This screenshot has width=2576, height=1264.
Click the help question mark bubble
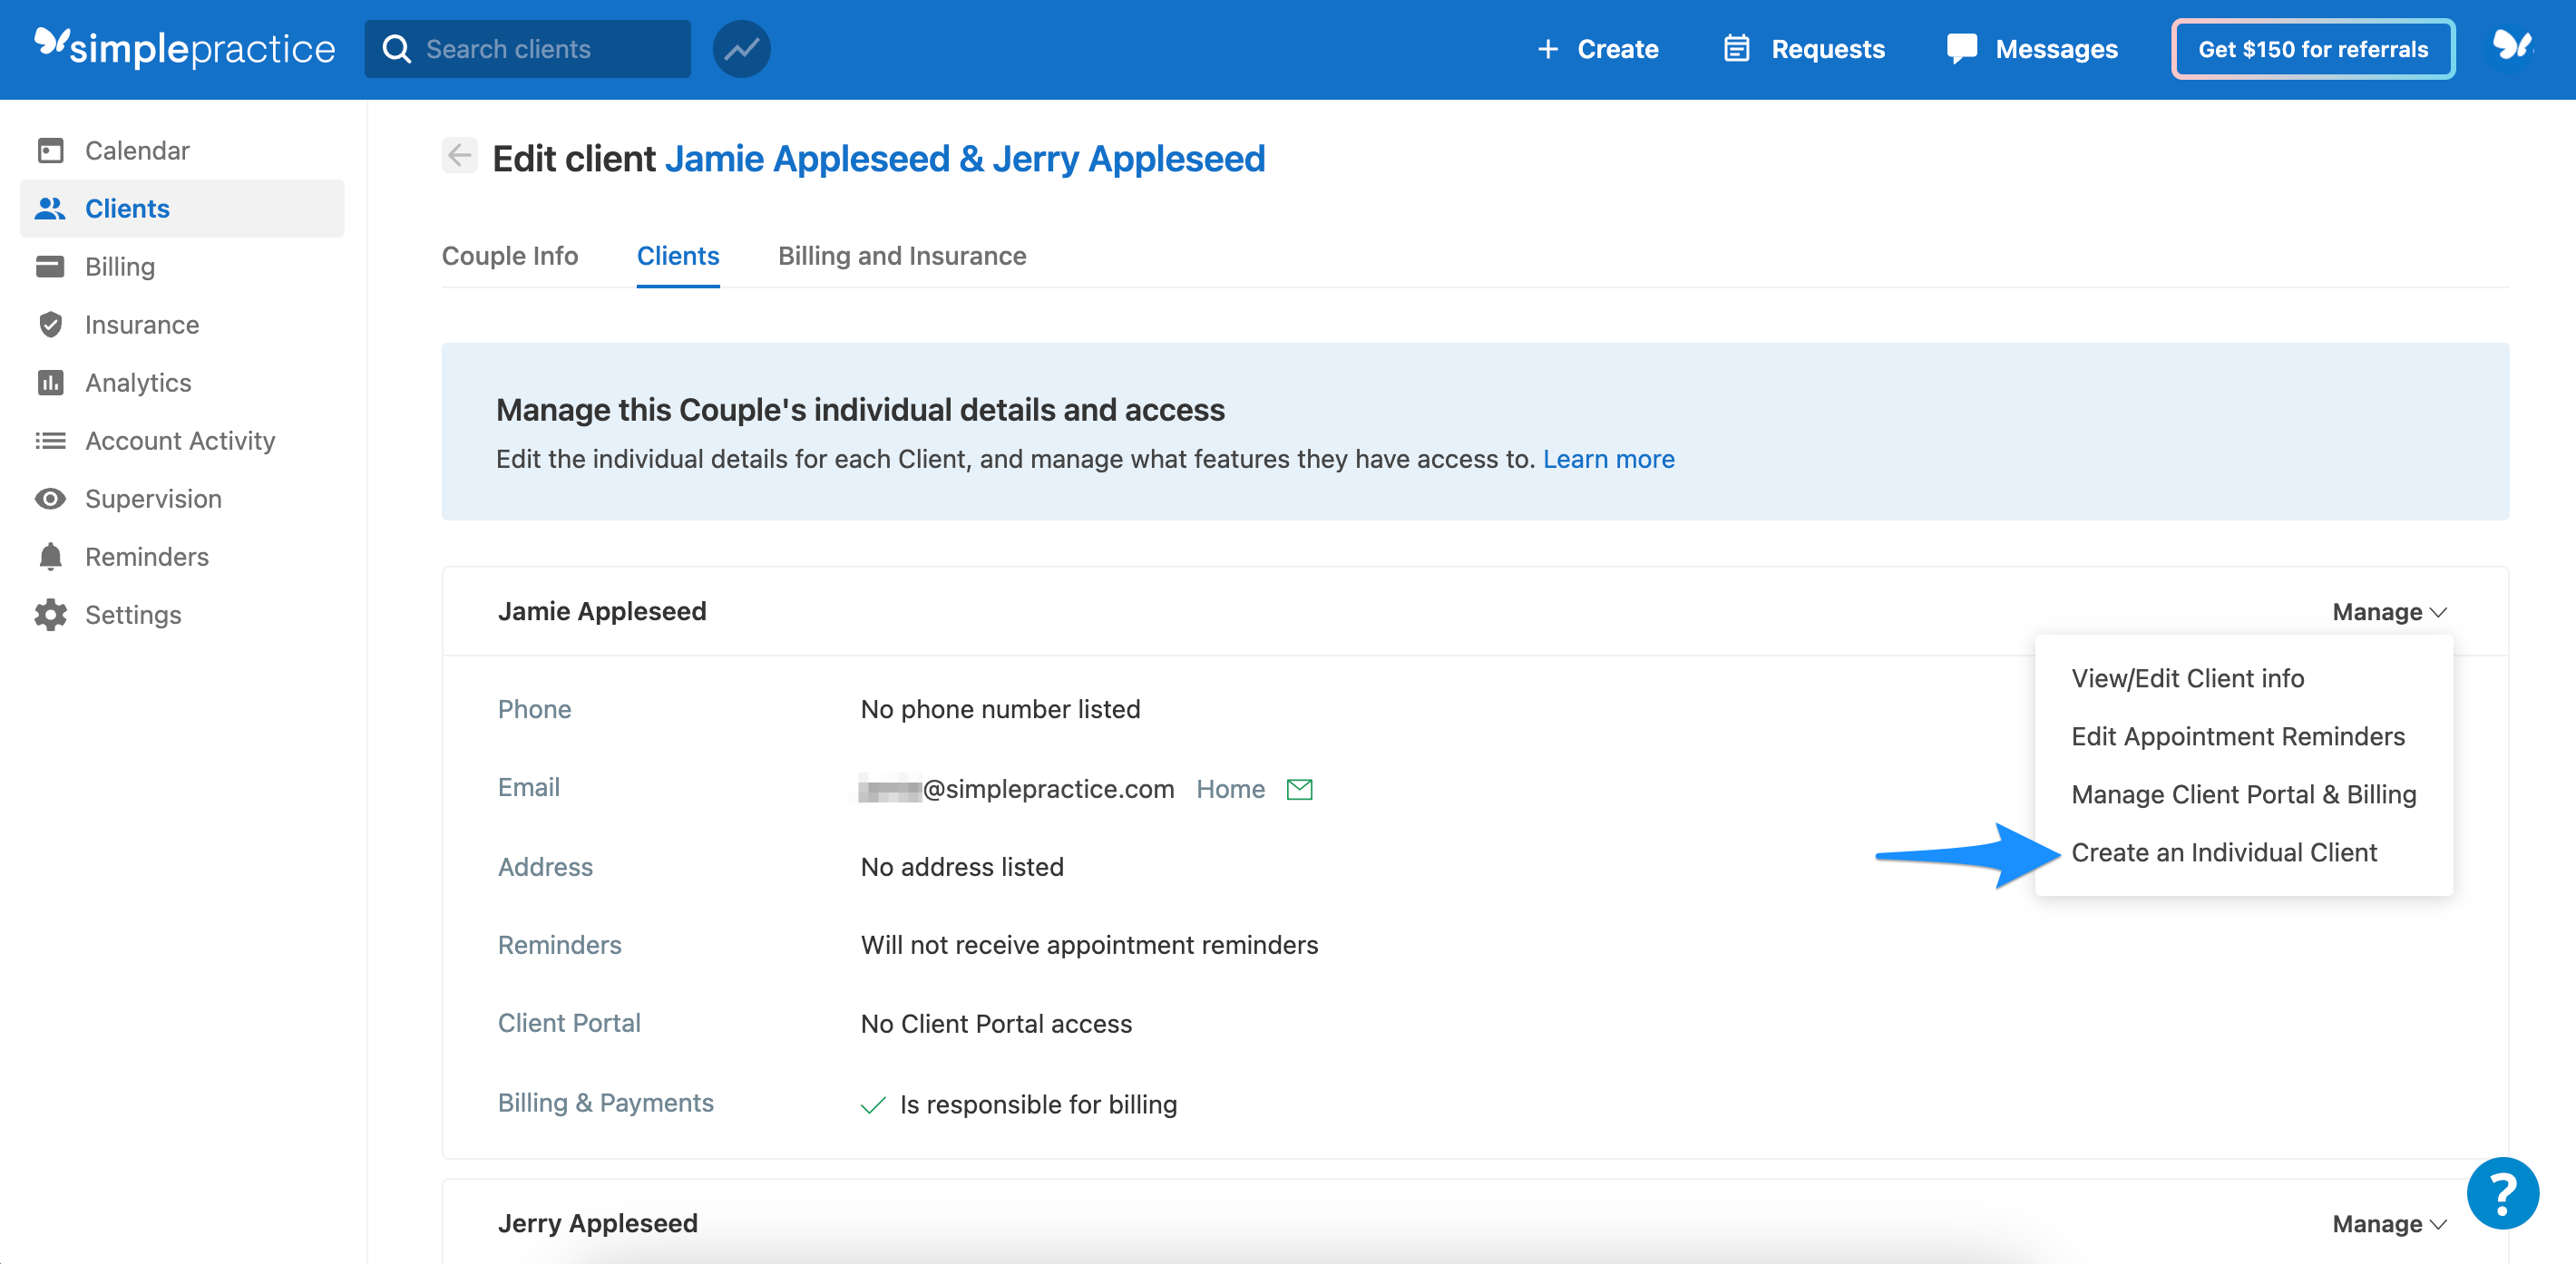[x=2503, y=1192]
